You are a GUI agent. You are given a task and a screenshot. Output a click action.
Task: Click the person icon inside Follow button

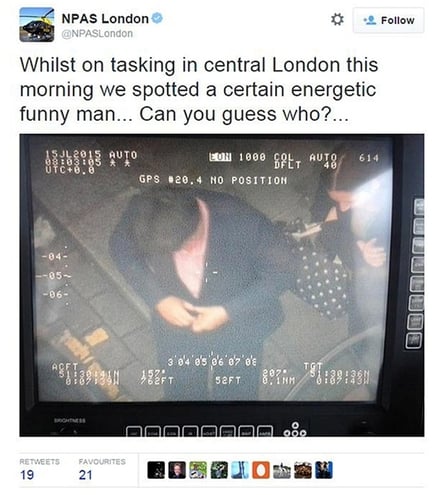[370, 20]
